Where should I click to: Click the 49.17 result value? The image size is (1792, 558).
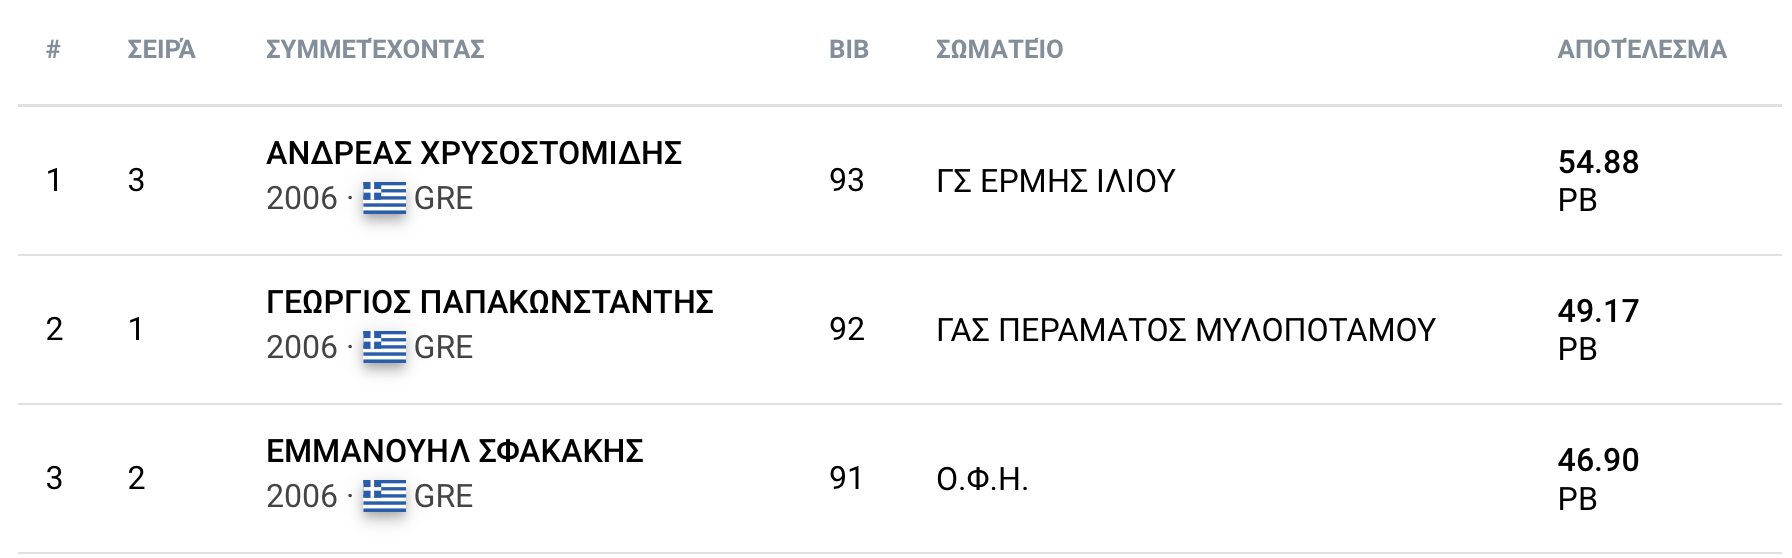[1598, 311]
